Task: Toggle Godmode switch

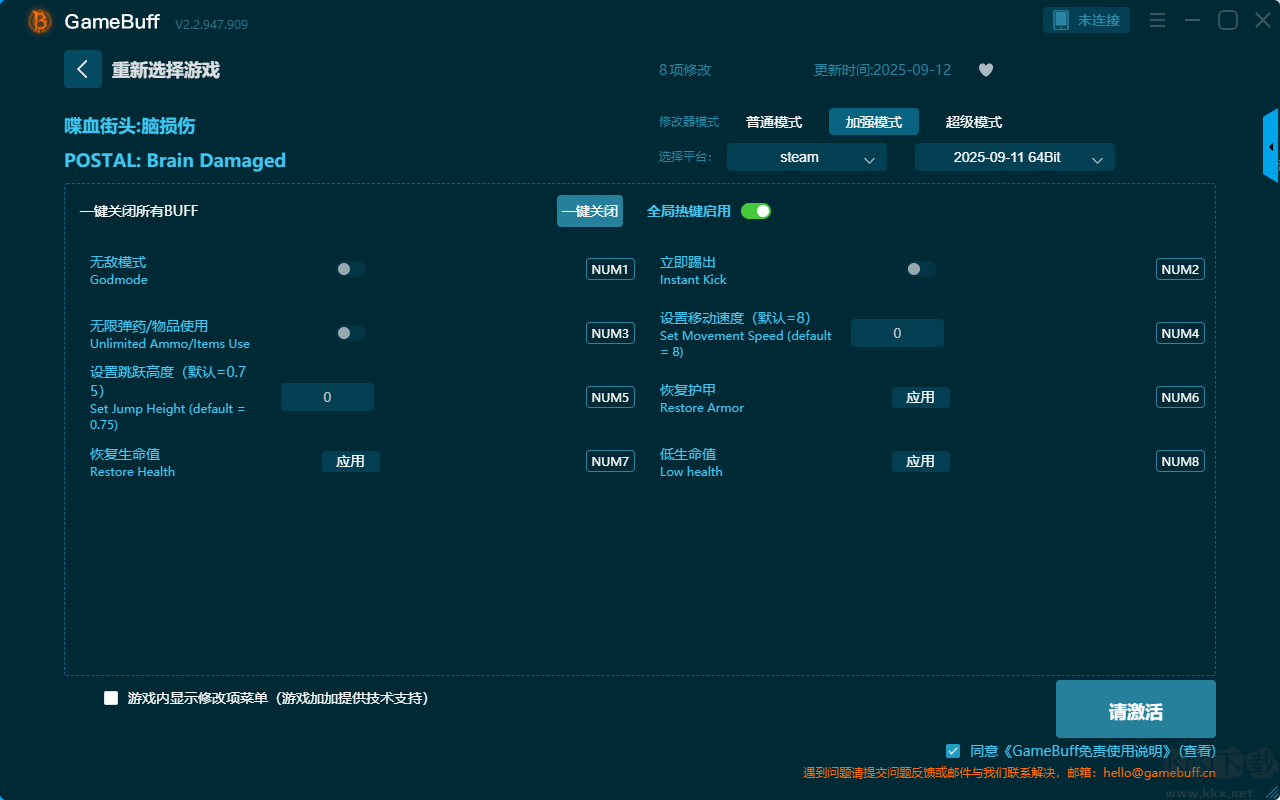Action: (351, 269)
